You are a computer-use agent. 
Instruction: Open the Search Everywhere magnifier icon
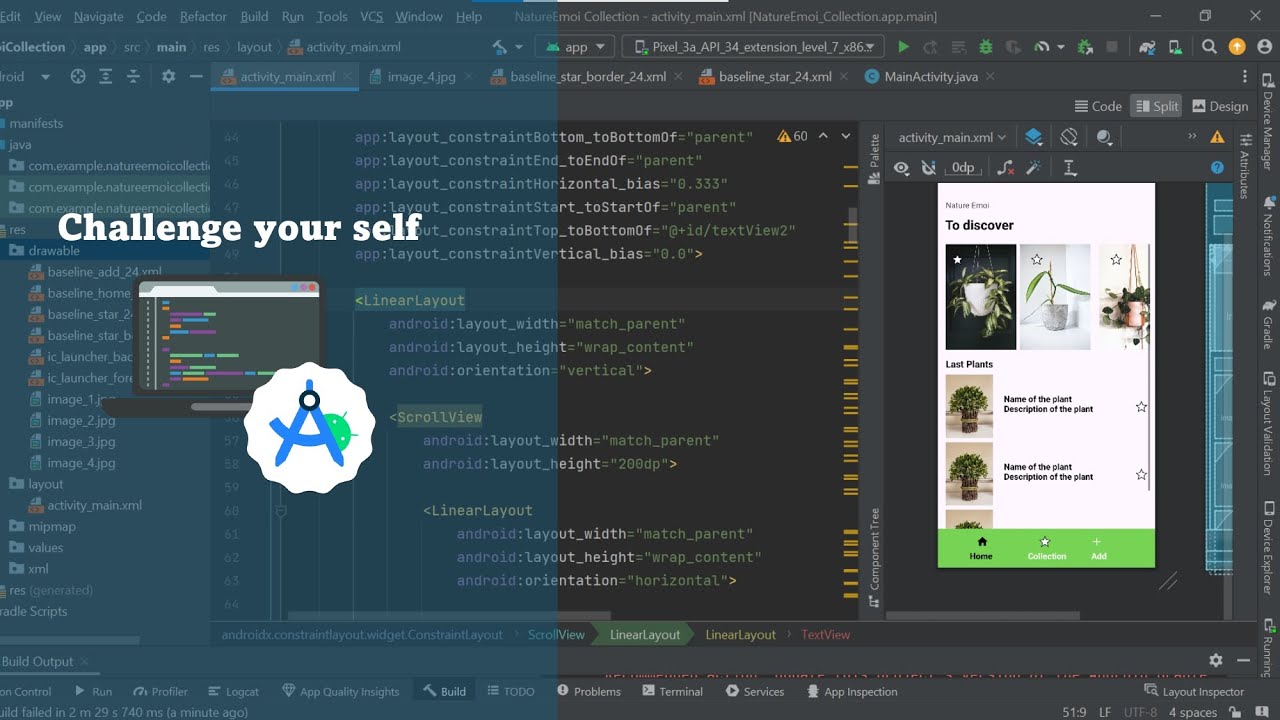point(1209,47)
